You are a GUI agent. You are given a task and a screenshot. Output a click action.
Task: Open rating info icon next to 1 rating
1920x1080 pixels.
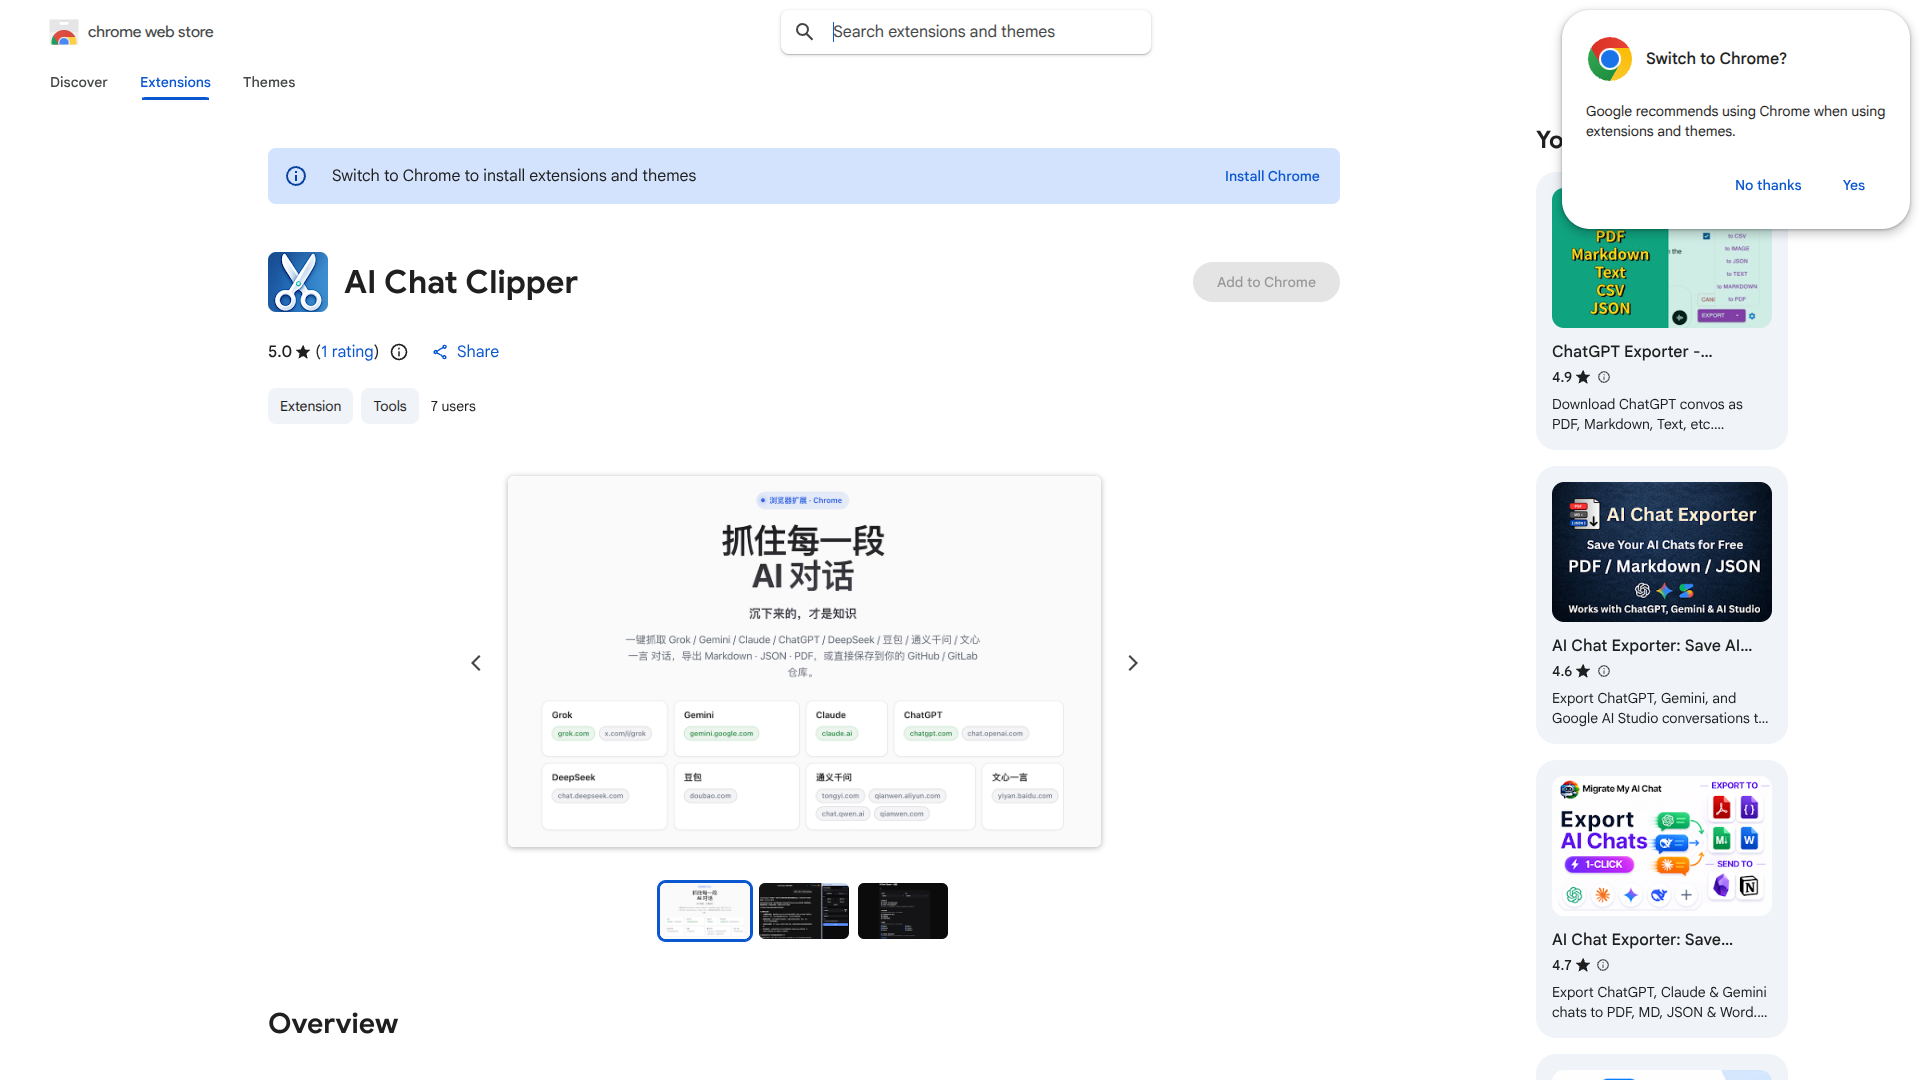(399, 352)
